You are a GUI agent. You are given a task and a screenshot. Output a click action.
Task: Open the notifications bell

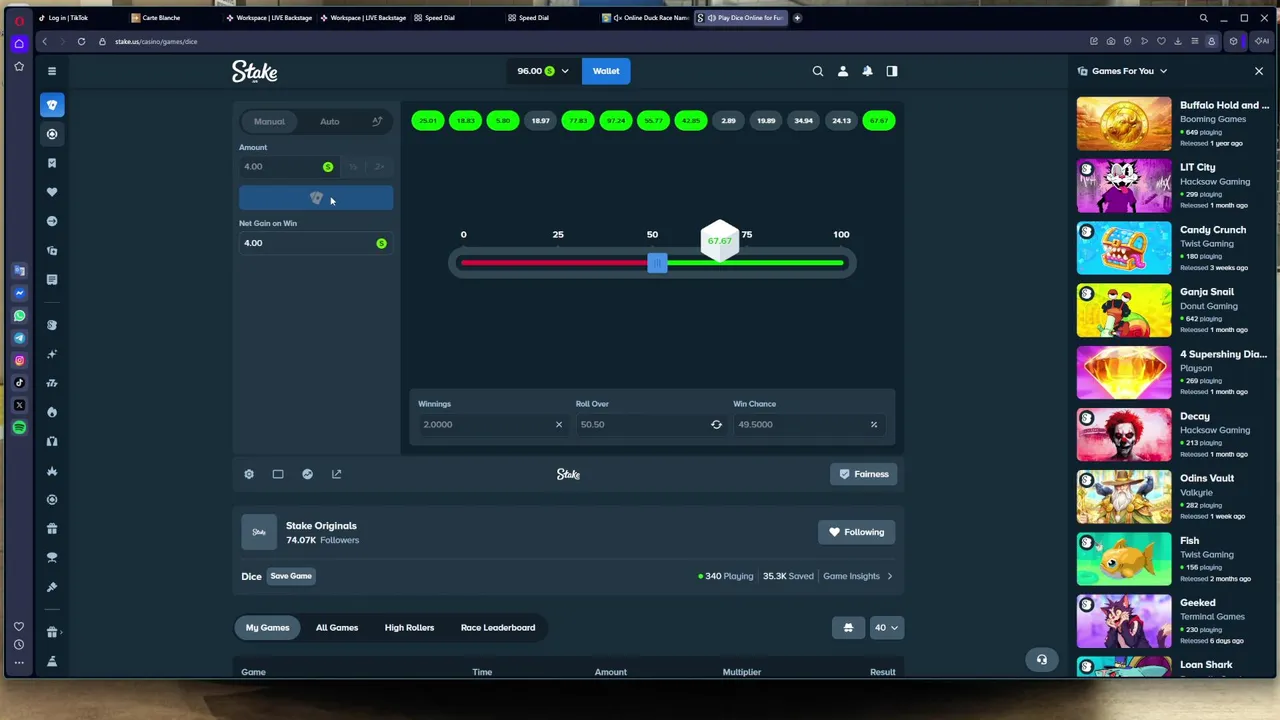[867, 71]
